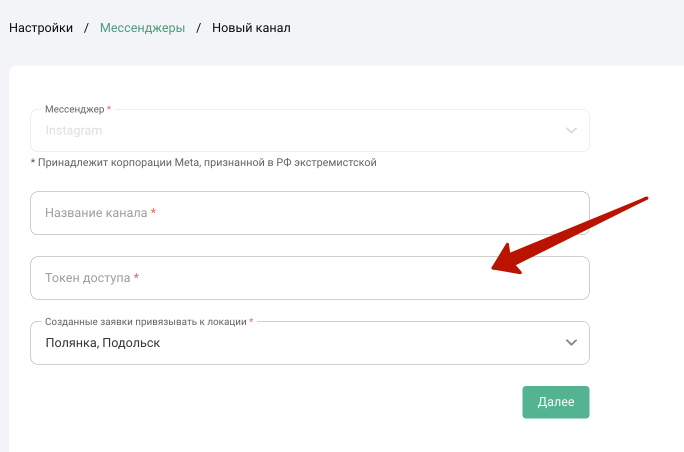684x452 pixels.
Task: Open the Мессенджеры breadcrumb link
Action: pos(142,28)
